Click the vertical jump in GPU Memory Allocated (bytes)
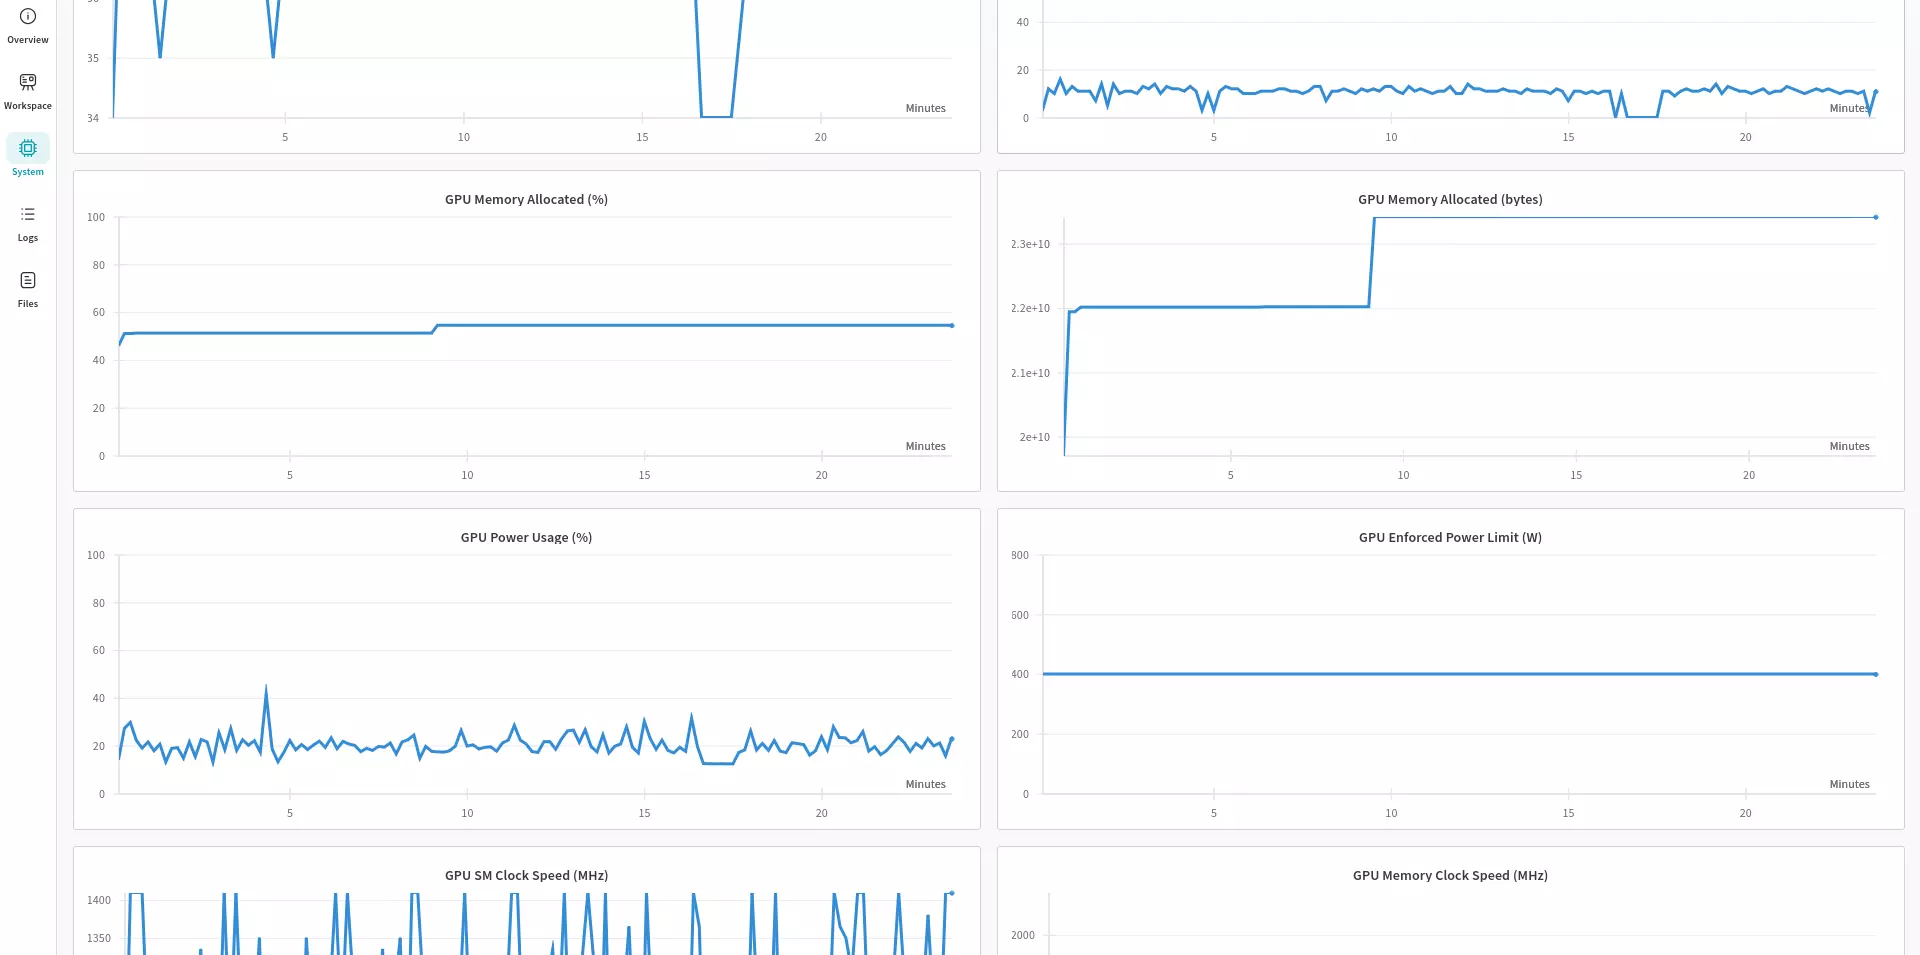 [1372, 262]
